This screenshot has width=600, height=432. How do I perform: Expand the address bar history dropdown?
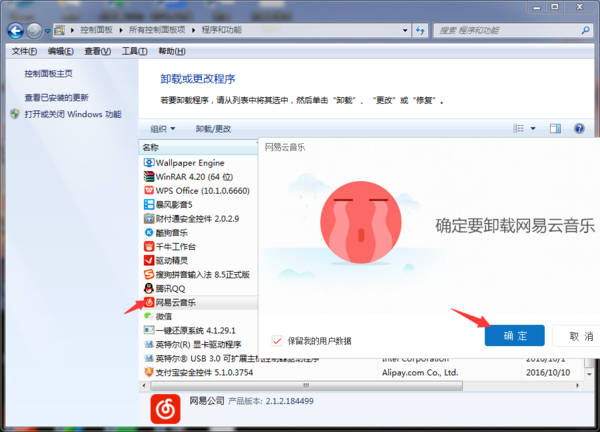[405, 31]
